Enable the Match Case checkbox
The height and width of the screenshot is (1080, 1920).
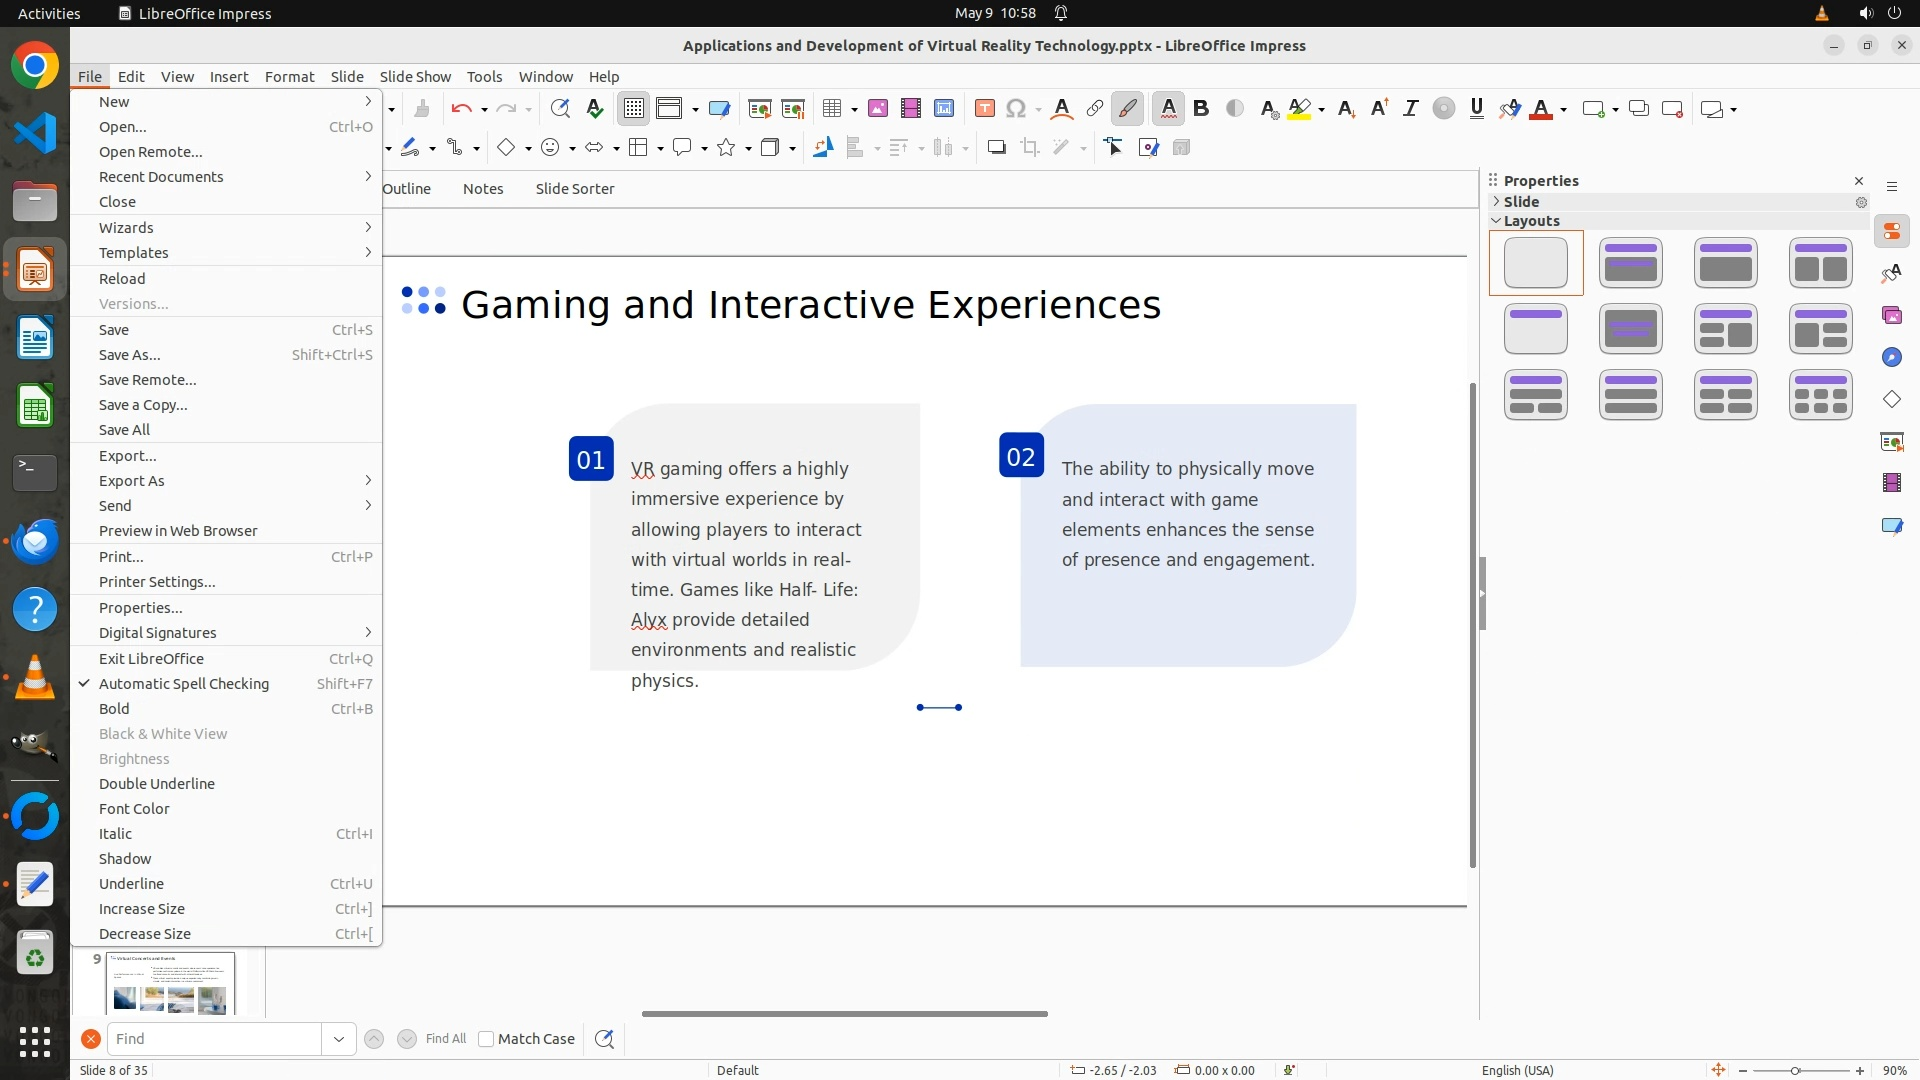tap(486, 1039)
